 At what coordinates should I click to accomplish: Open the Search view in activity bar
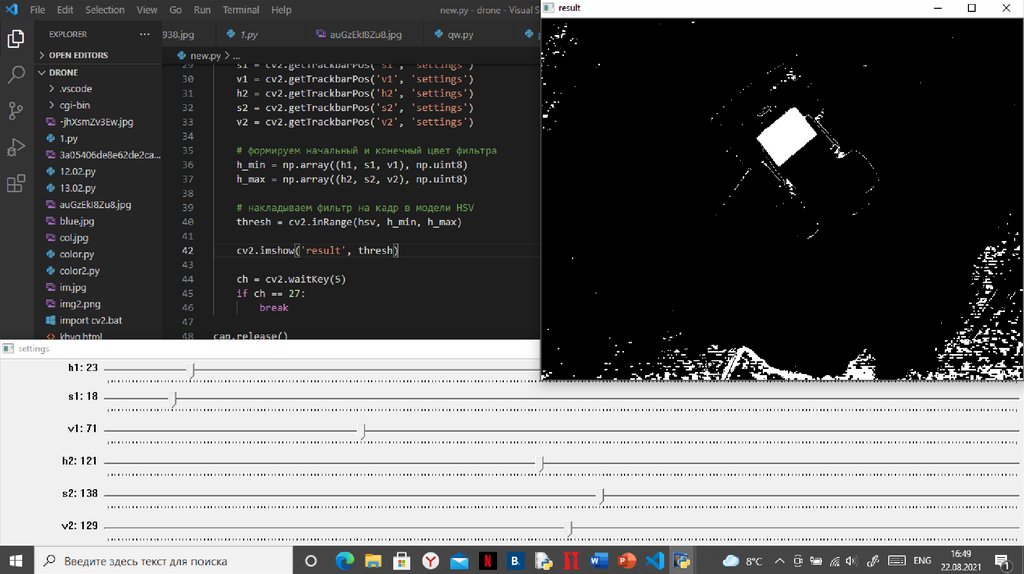[x=16, y=75]
